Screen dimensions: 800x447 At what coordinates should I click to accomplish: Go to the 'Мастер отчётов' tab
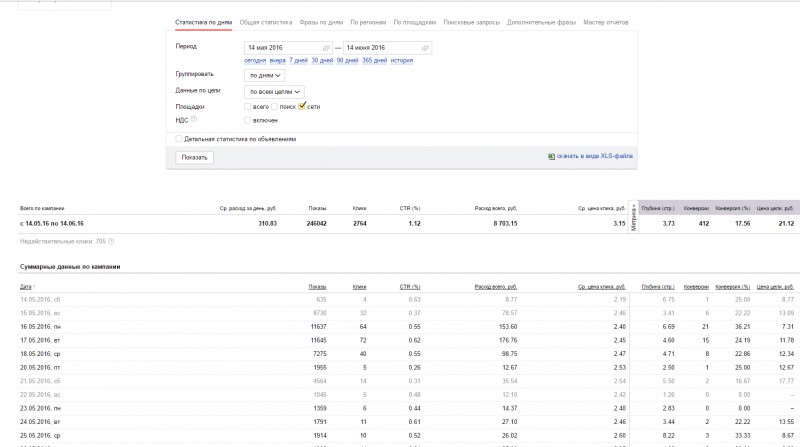coord(606,21)
